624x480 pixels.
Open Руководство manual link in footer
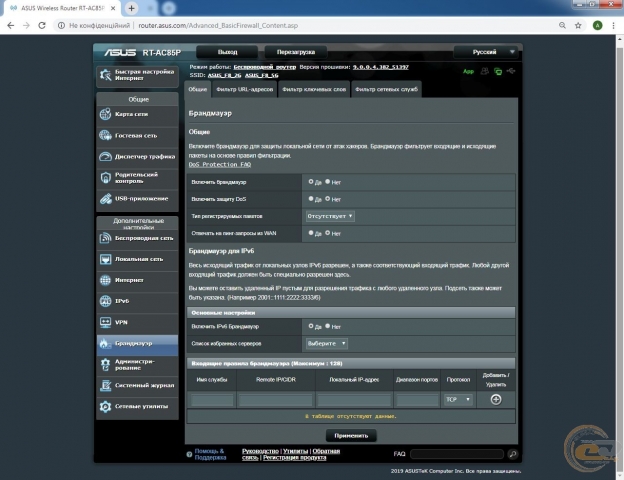click(260, 451)
